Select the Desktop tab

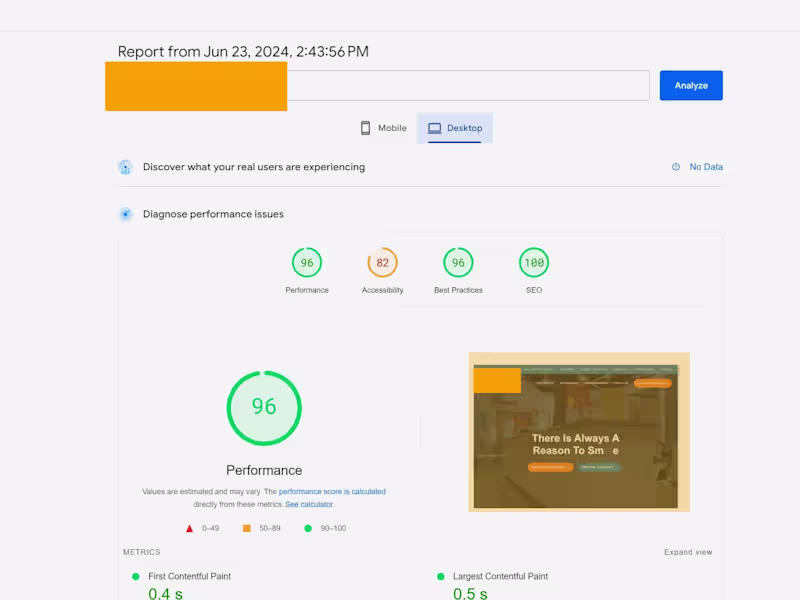[x=455, y=128]
